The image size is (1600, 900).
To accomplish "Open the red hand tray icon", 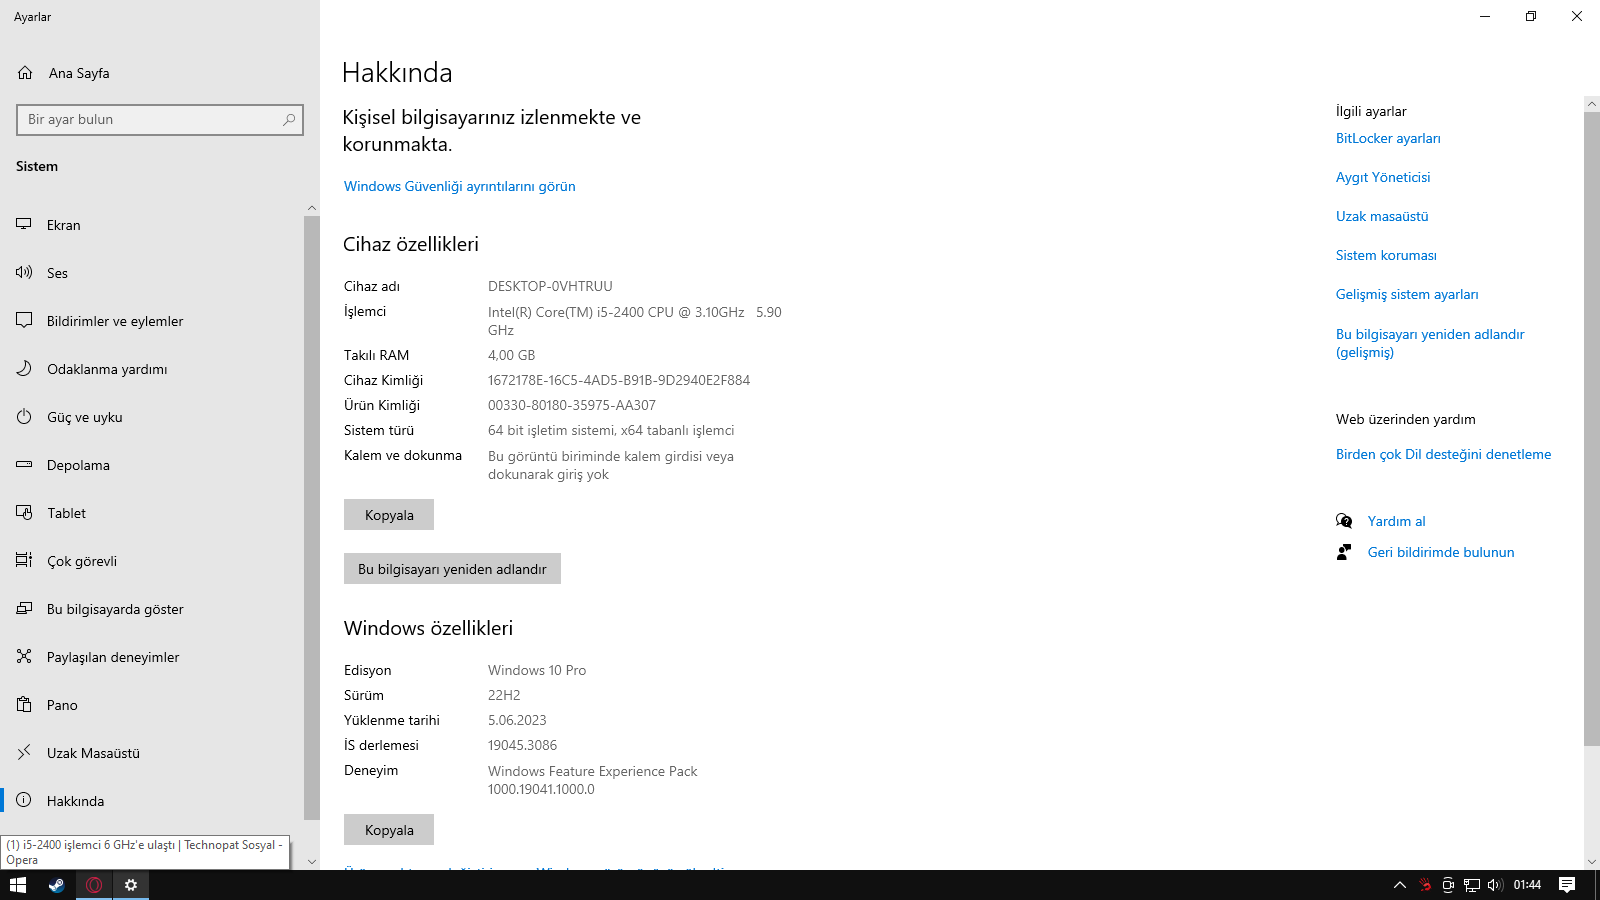I will pyautogui.click(x=1424, y=885).
